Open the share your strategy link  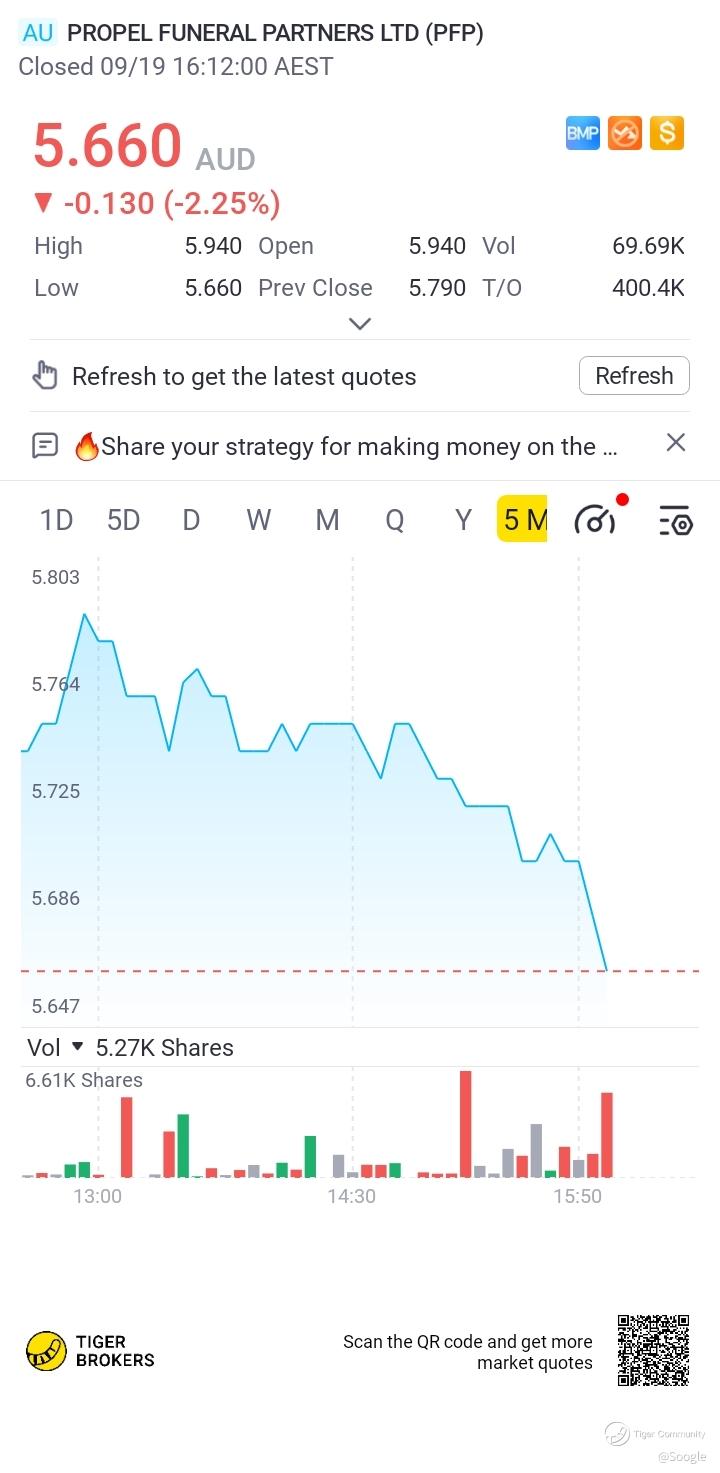pyautogui.click(x=358, y=446)
